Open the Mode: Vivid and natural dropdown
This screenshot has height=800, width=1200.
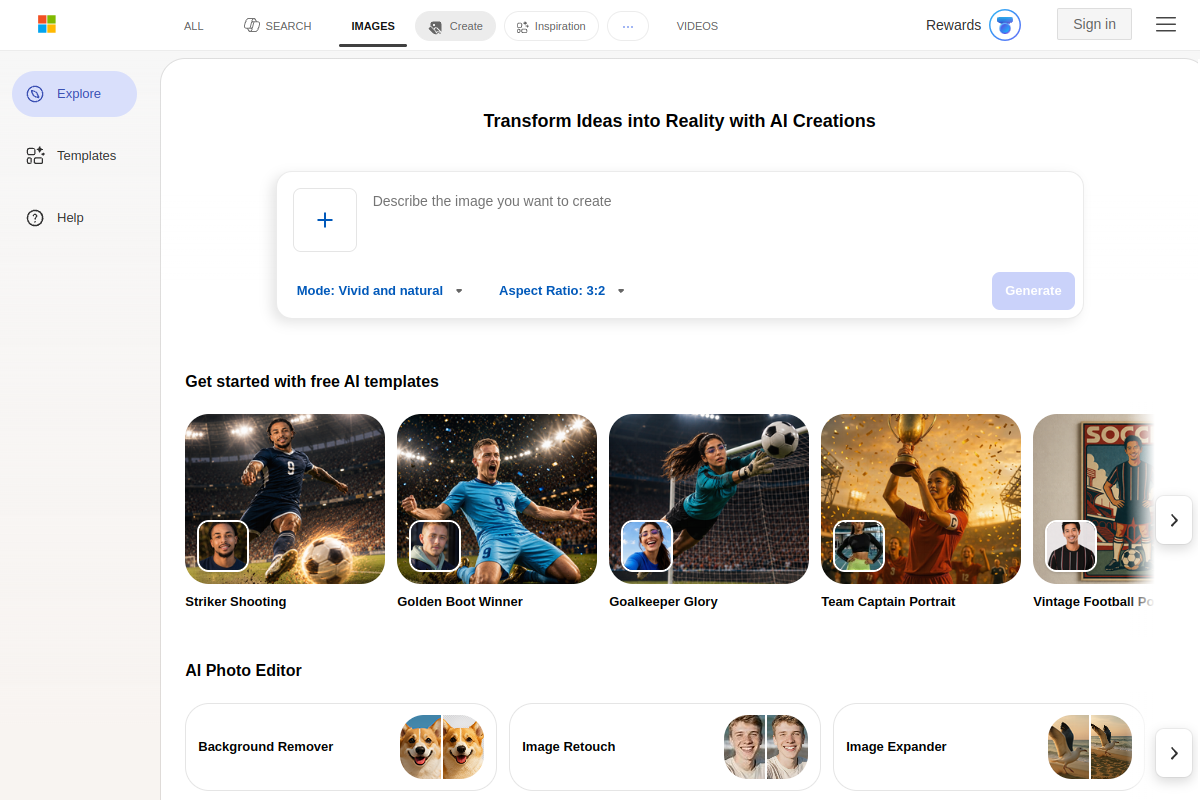[x=380, y=291]
